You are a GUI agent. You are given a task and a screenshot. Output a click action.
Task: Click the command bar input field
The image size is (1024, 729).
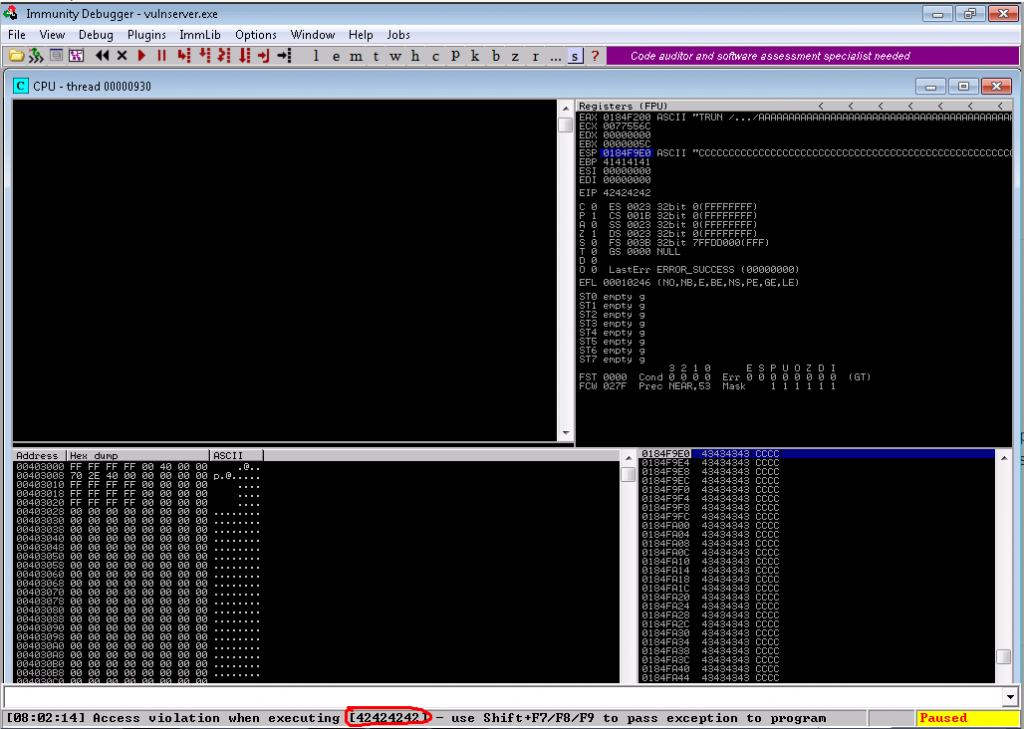(504, 696)
